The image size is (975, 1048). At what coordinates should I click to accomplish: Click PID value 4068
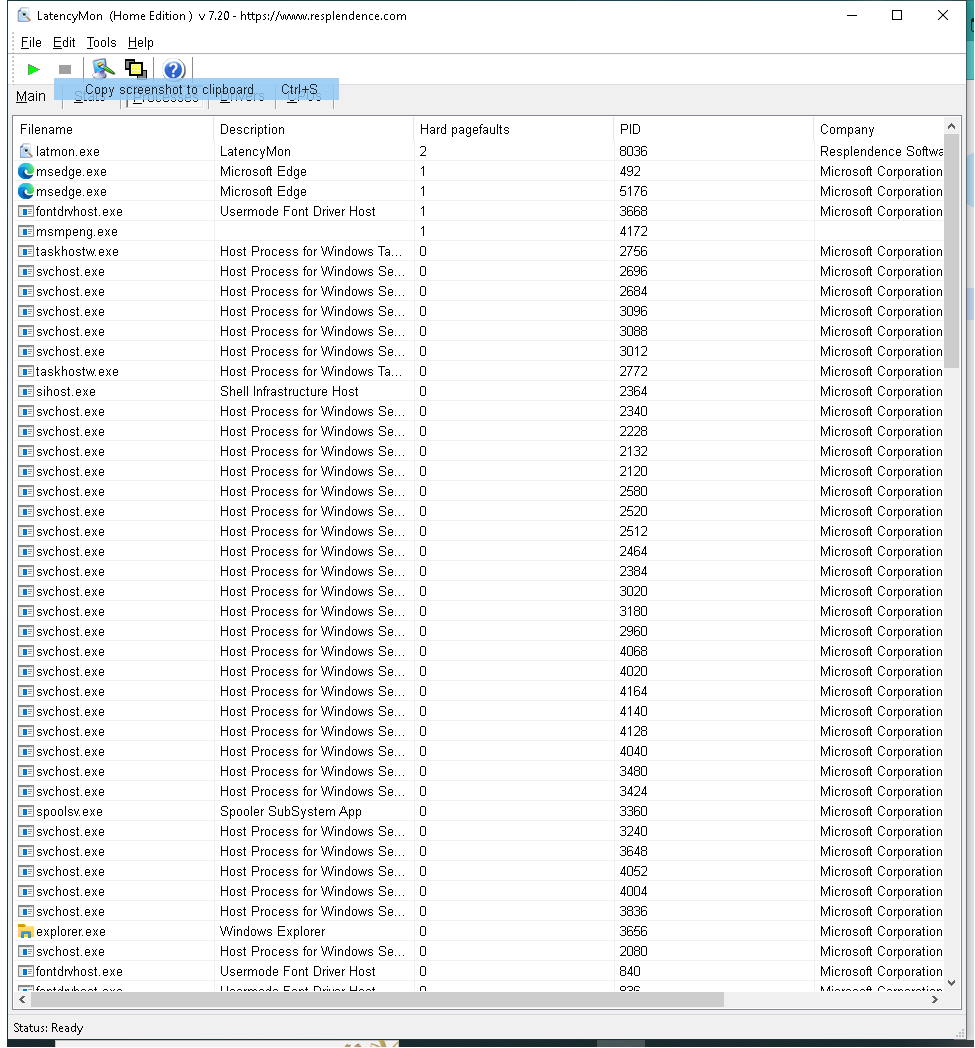(633, 651)
